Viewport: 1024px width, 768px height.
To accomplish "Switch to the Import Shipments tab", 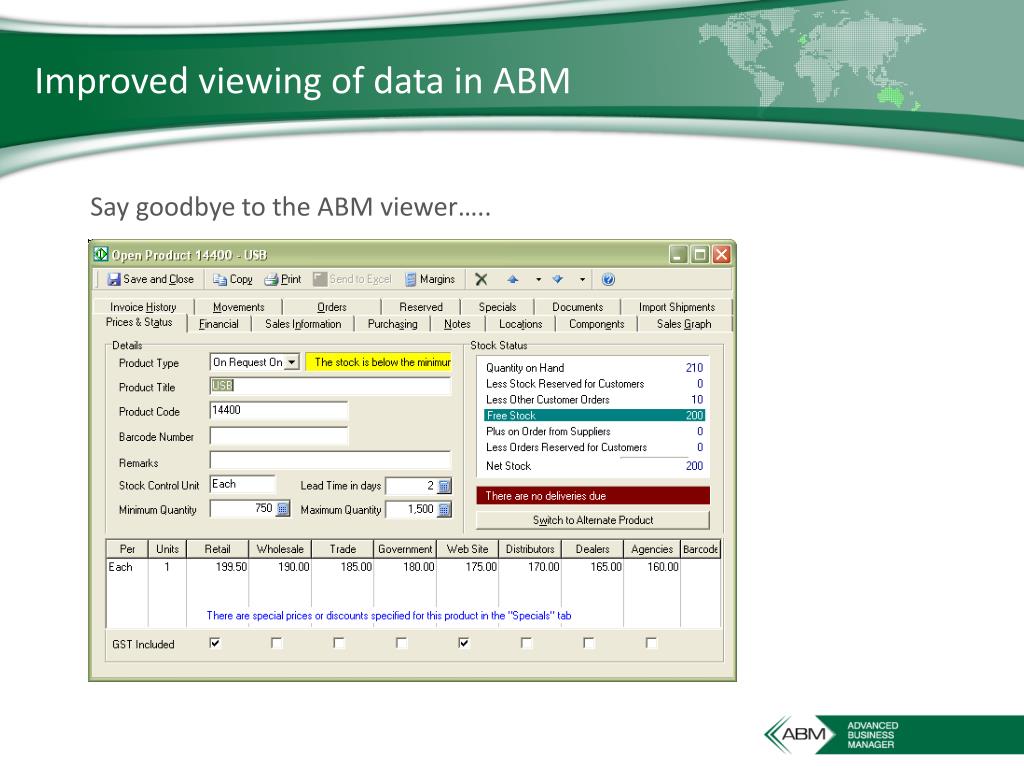I will click(677, 307).
